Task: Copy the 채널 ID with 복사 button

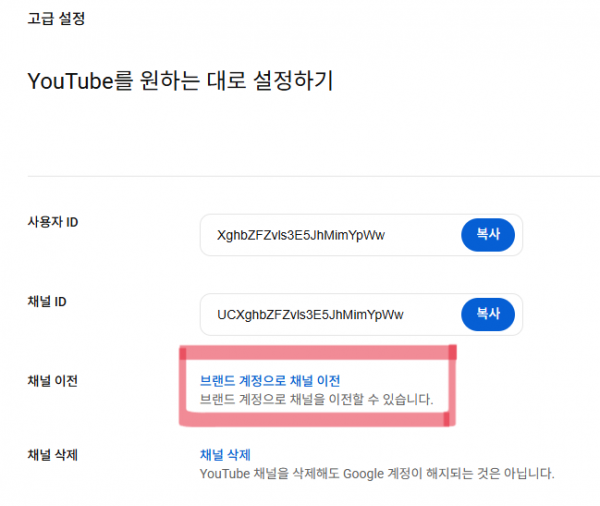Action: point(488,314)
